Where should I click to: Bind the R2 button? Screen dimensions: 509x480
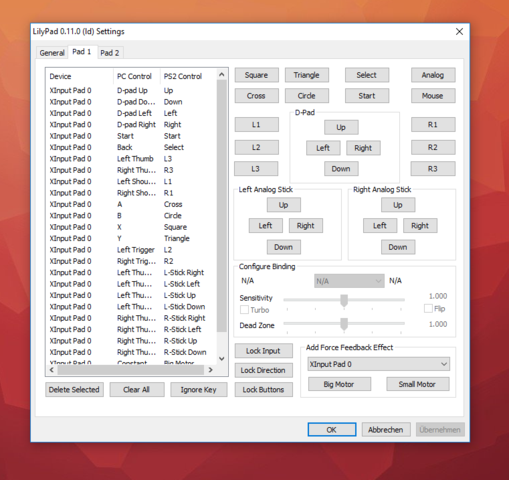click(x=433, y=147)
